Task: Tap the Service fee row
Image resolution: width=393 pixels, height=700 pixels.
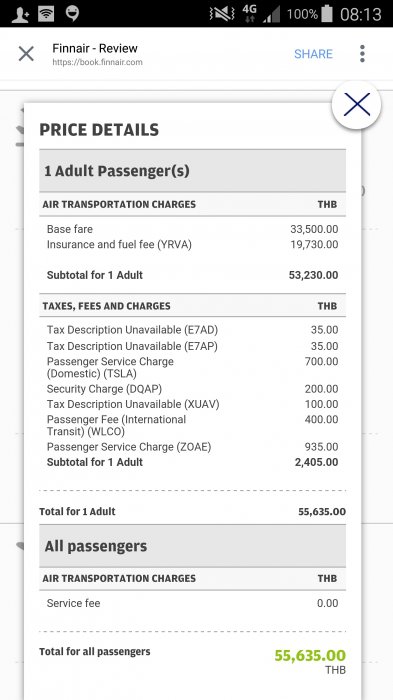Action: (192, 603)
